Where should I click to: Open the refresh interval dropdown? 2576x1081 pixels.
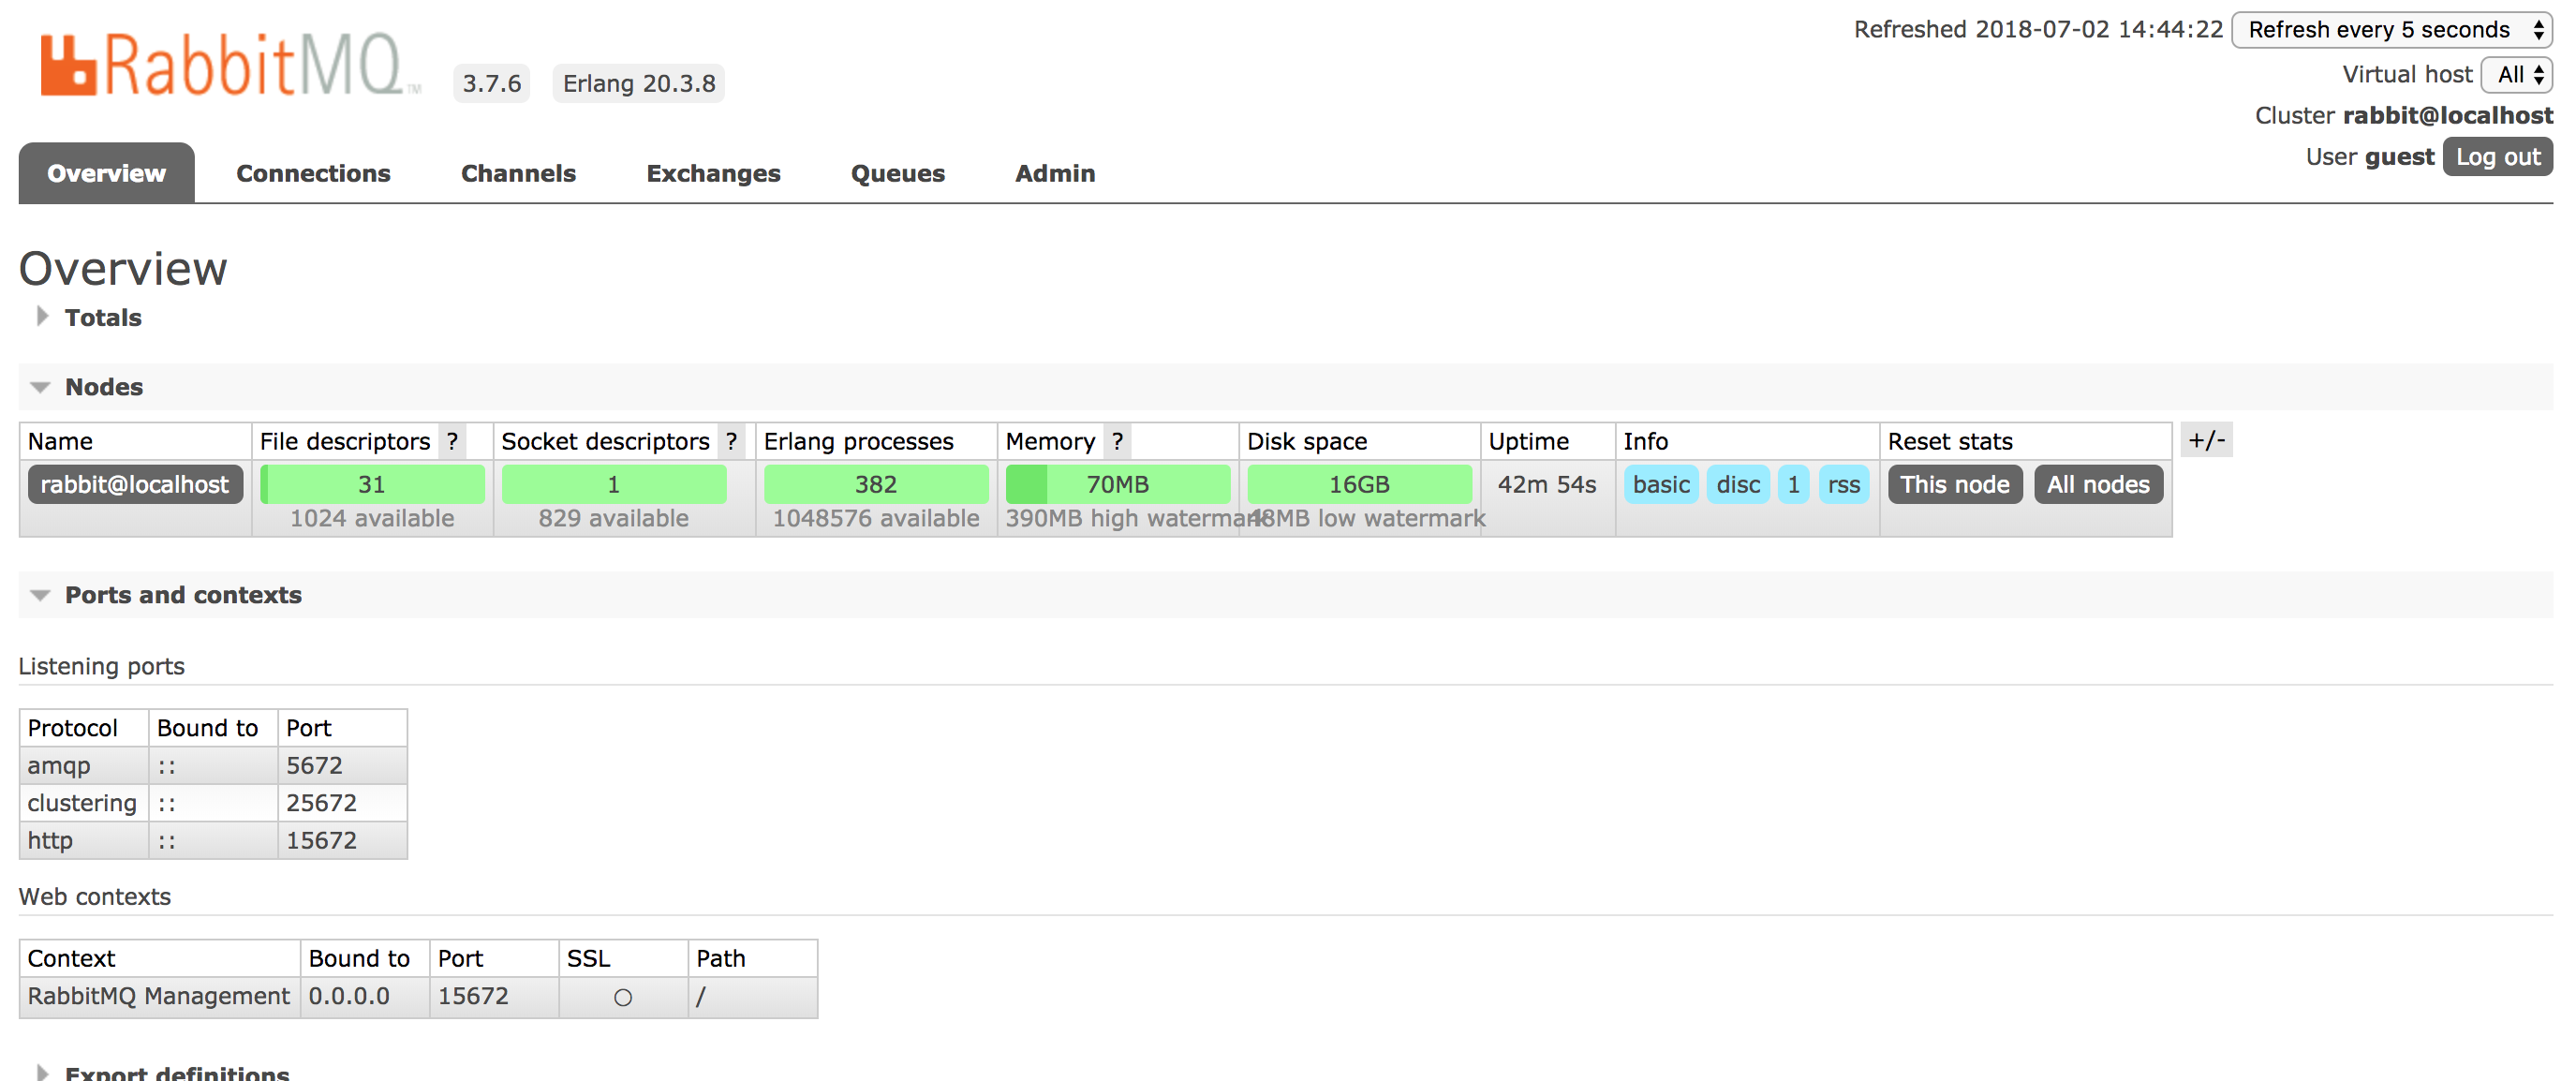click(2391, 30)
